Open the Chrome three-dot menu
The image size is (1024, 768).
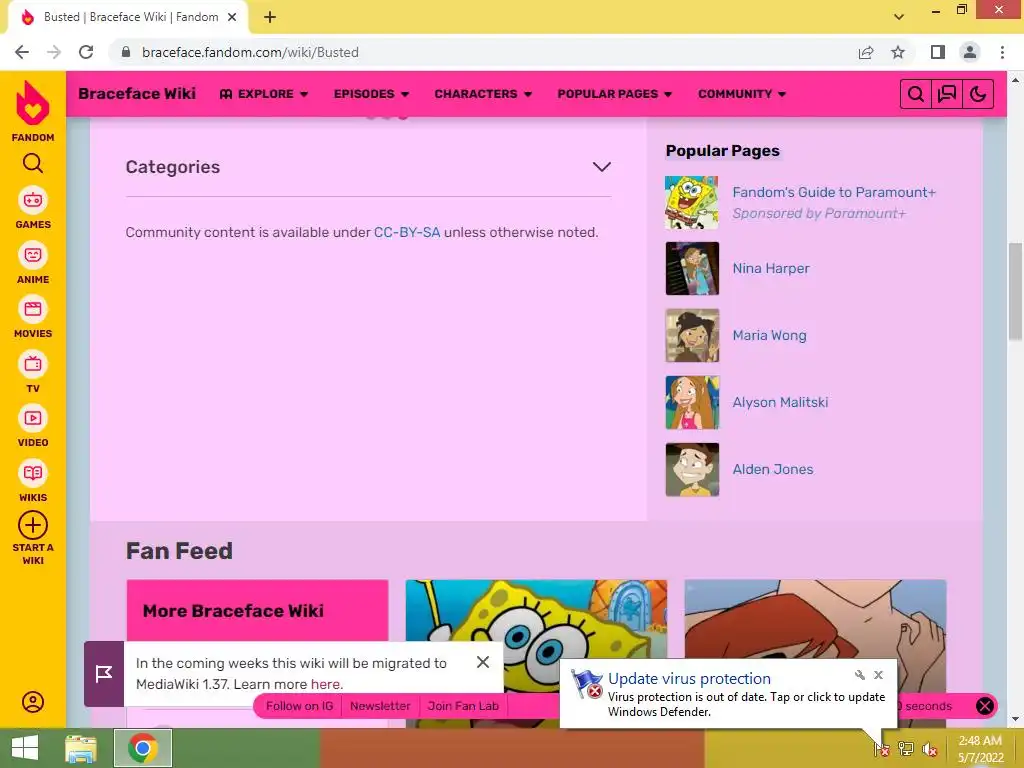coord(1002,52)
